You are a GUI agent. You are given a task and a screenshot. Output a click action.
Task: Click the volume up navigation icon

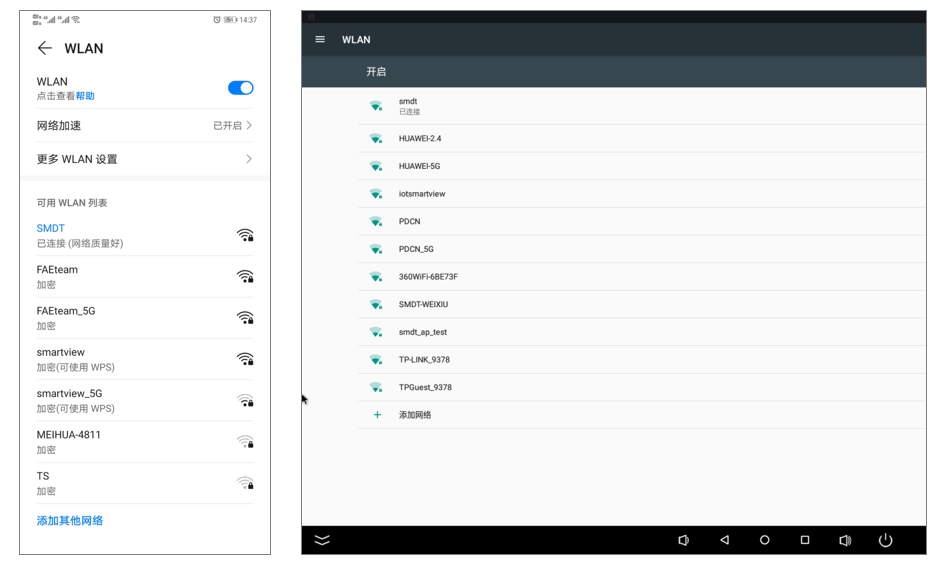845,540
